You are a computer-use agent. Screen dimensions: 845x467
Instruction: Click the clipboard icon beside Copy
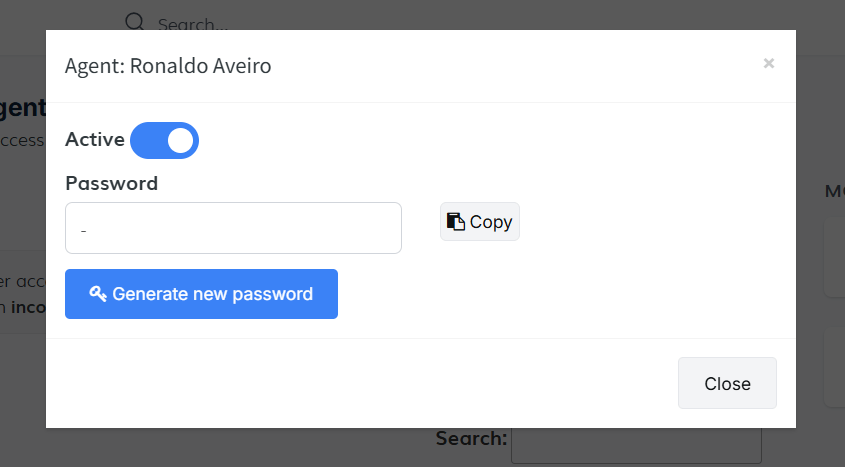pyautogui.click(x=456, y=222)
